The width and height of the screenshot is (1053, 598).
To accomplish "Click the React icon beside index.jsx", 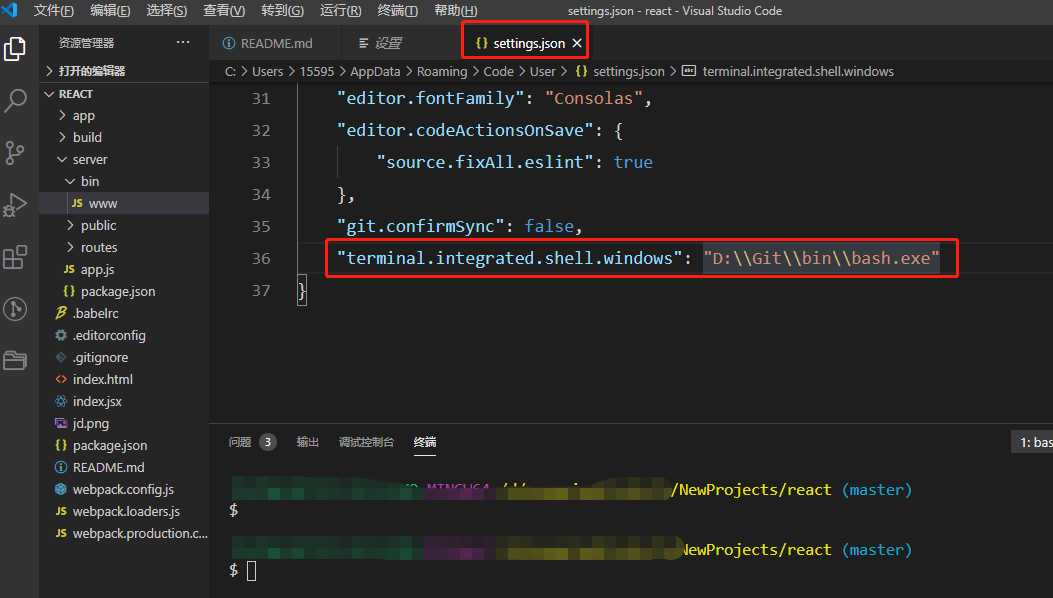I will [61, 401].
